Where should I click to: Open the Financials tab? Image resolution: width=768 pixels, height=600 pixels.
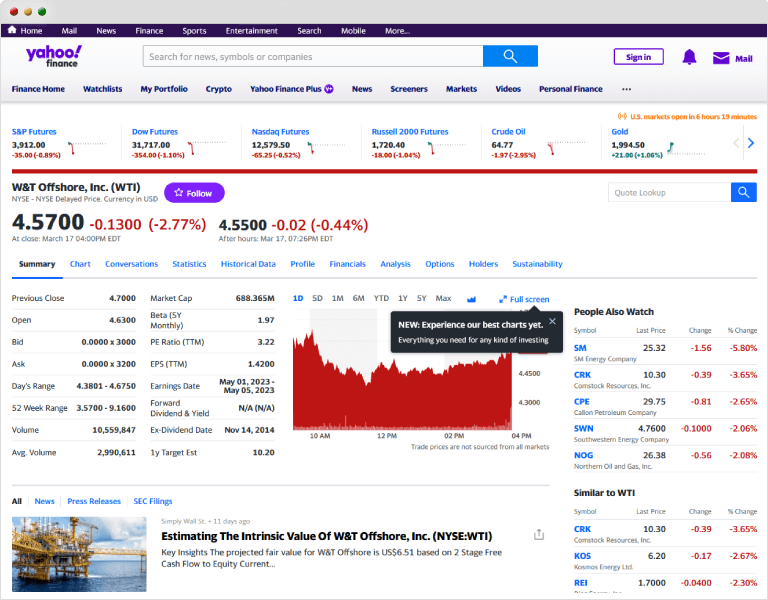(x=347, y=264)
